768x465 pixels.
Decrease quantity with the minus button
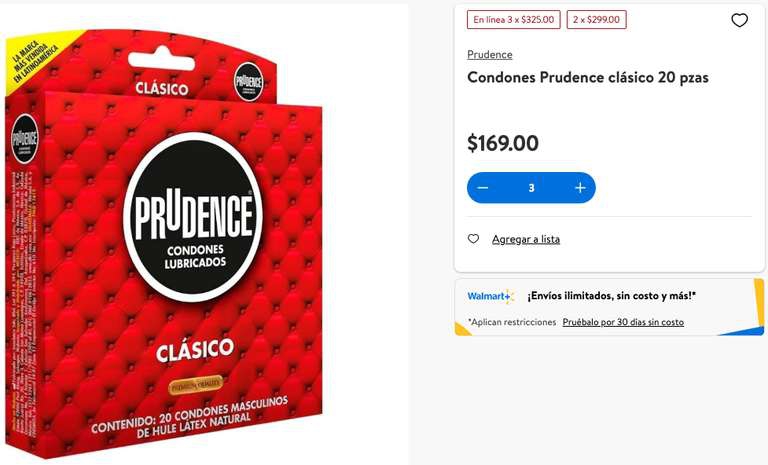[x=482, y=188]
